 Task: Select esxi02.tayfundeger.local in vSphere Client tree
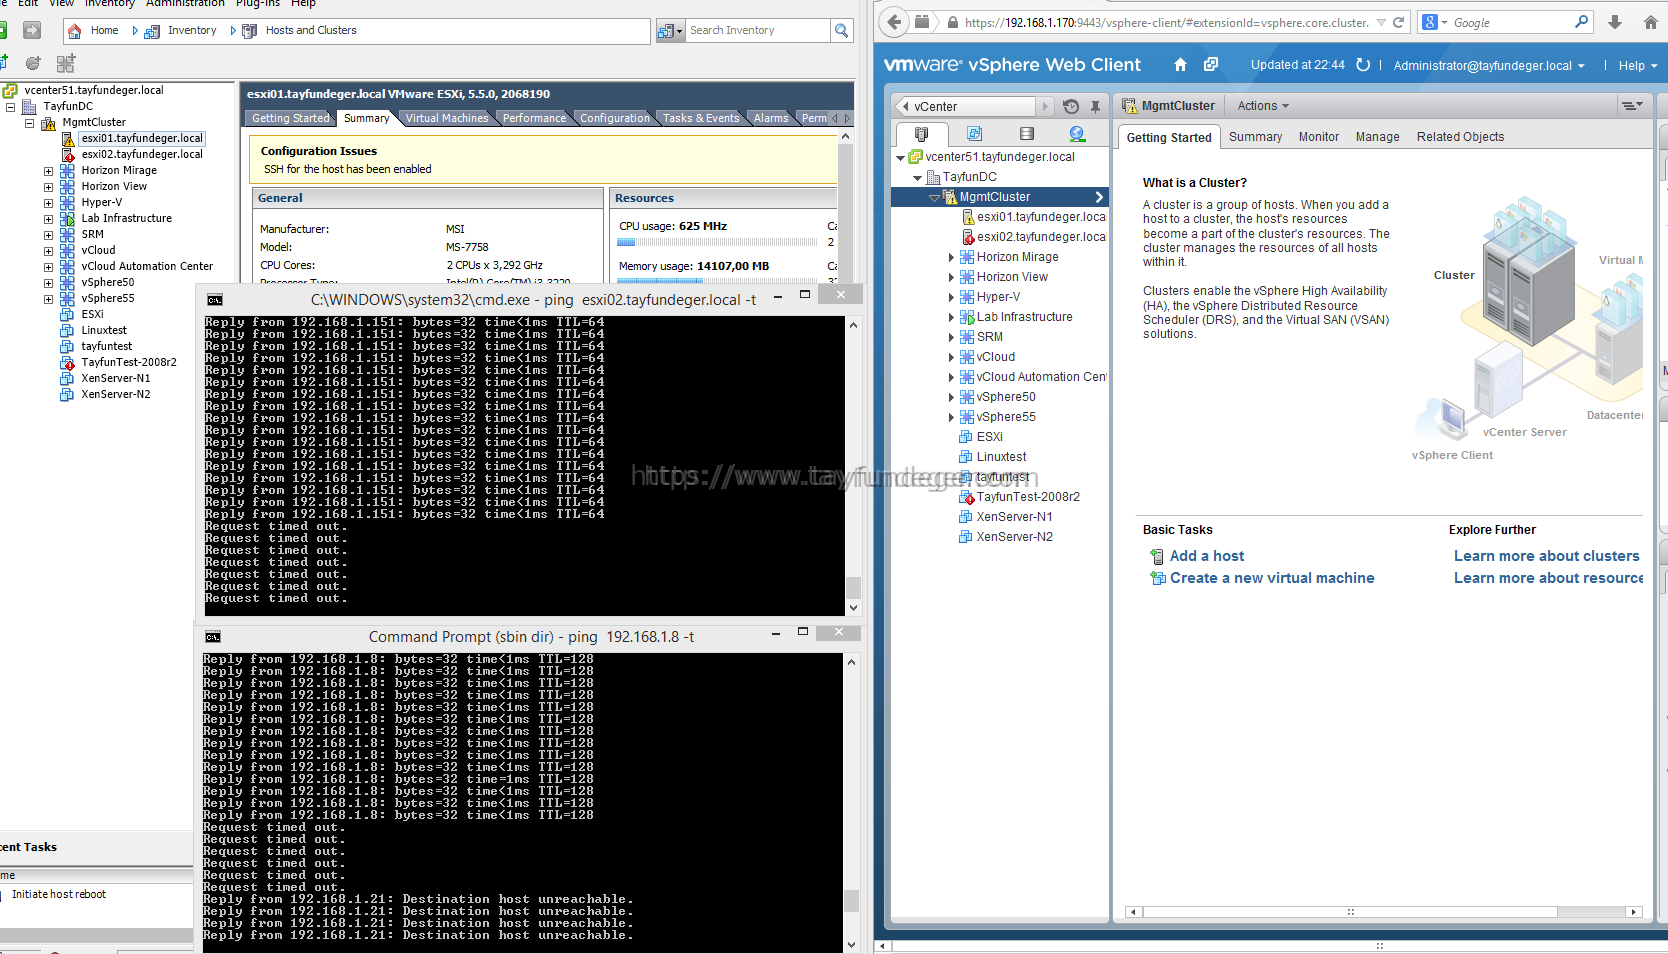pos(142,155)
